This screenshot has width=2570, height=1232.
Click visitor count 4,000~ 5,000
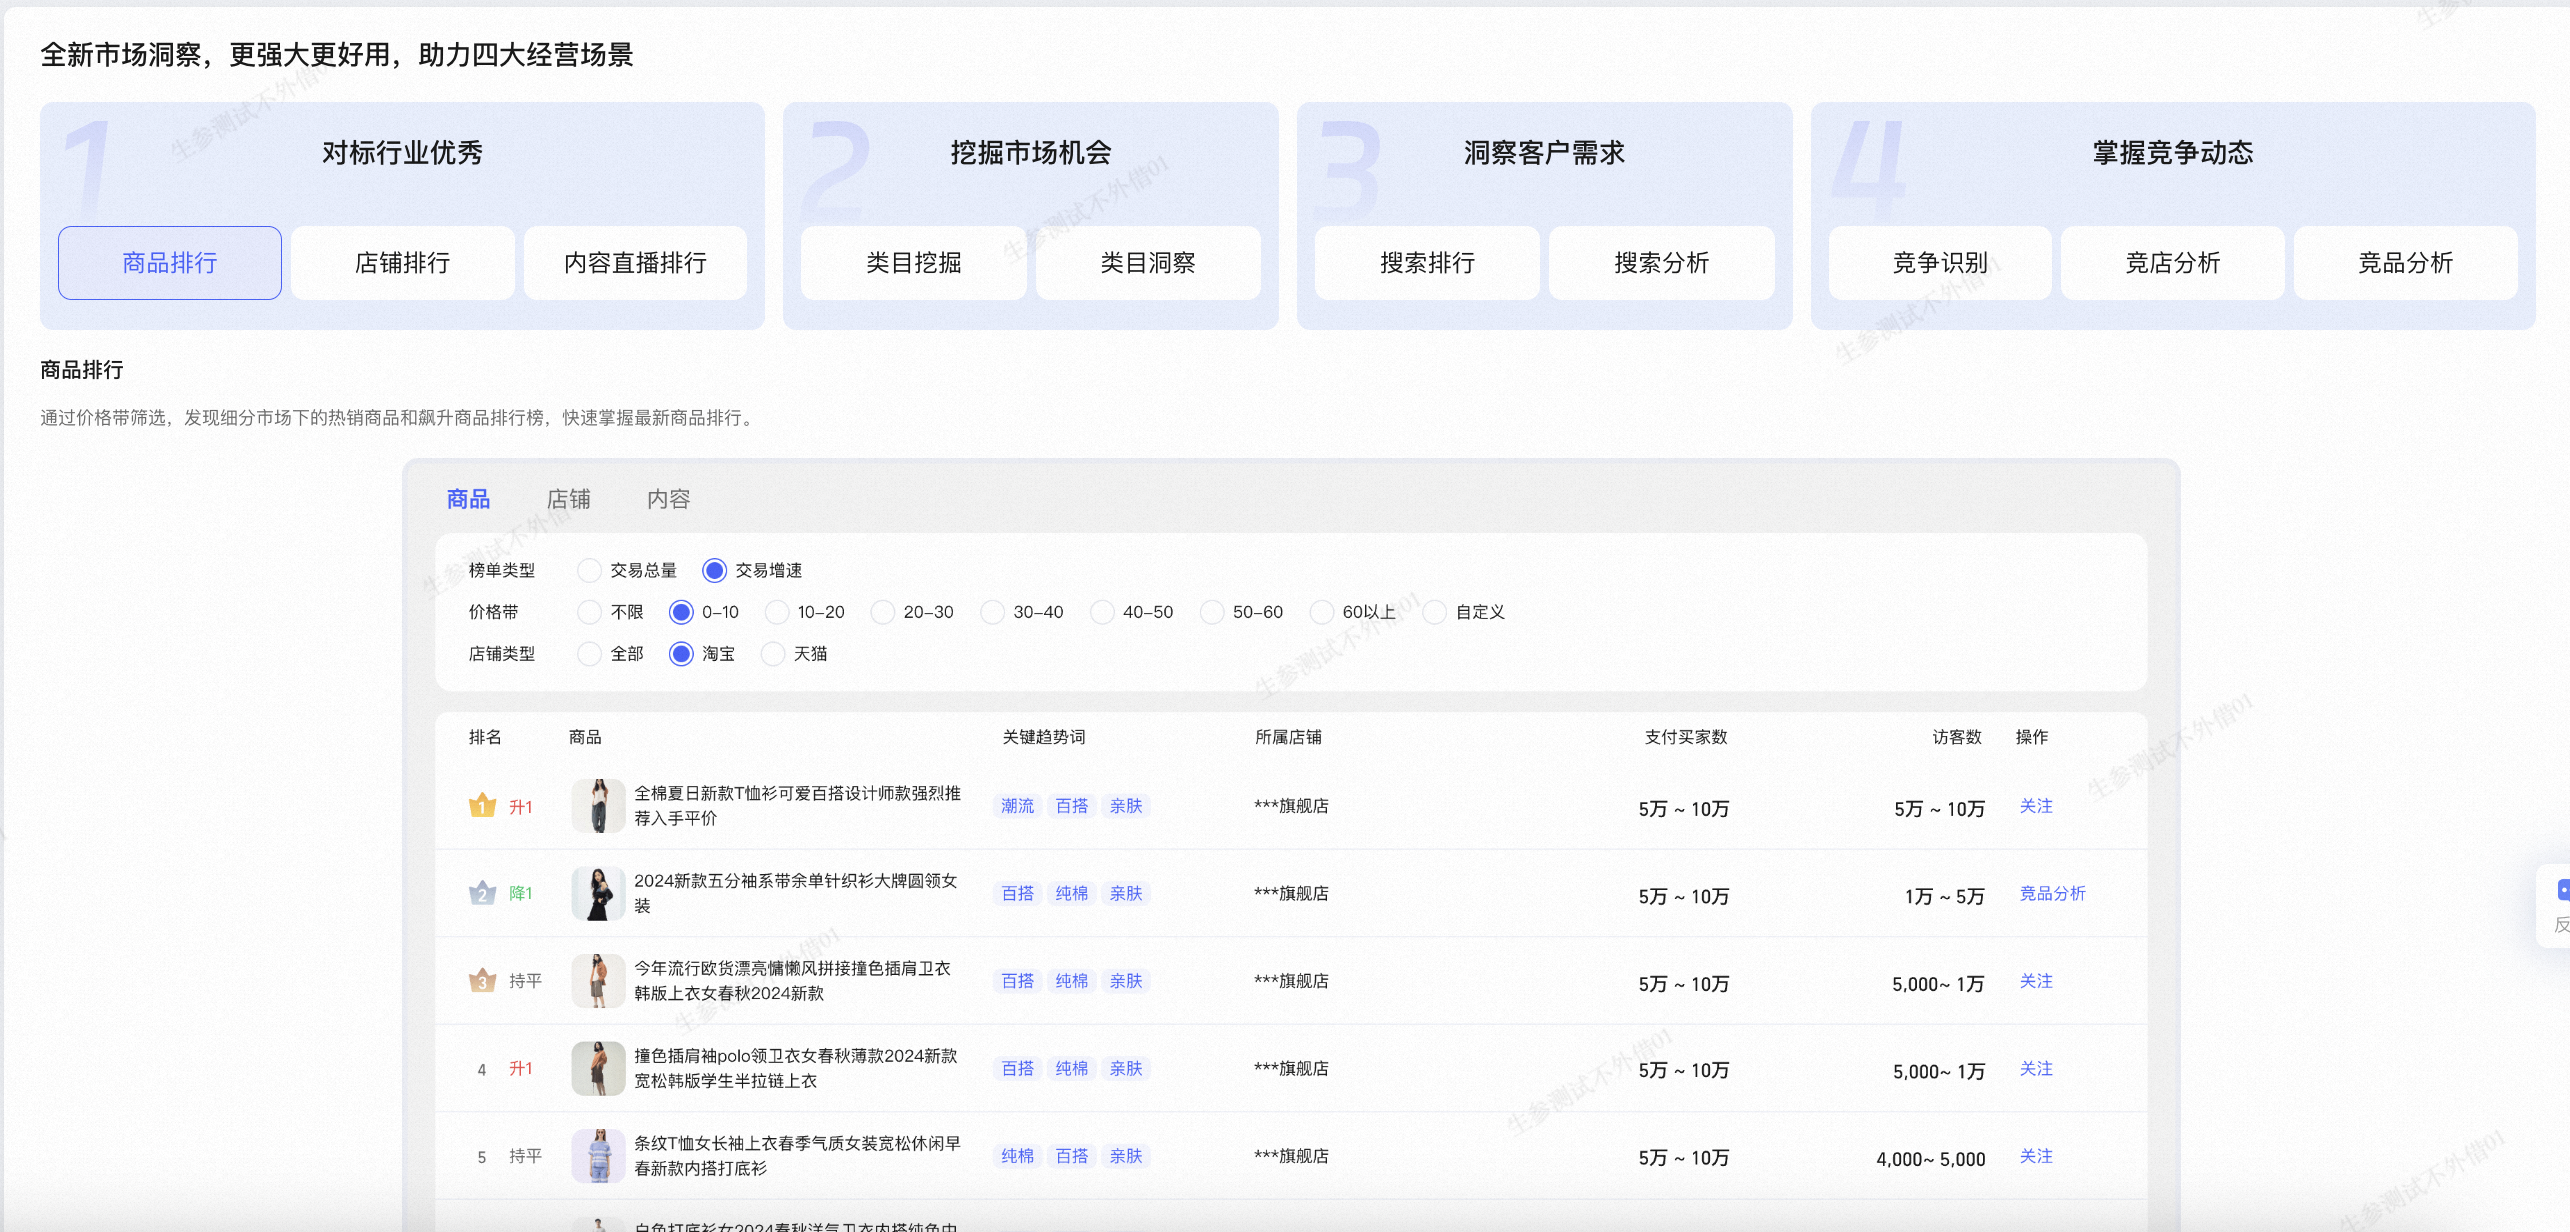pos(1931,1159)
